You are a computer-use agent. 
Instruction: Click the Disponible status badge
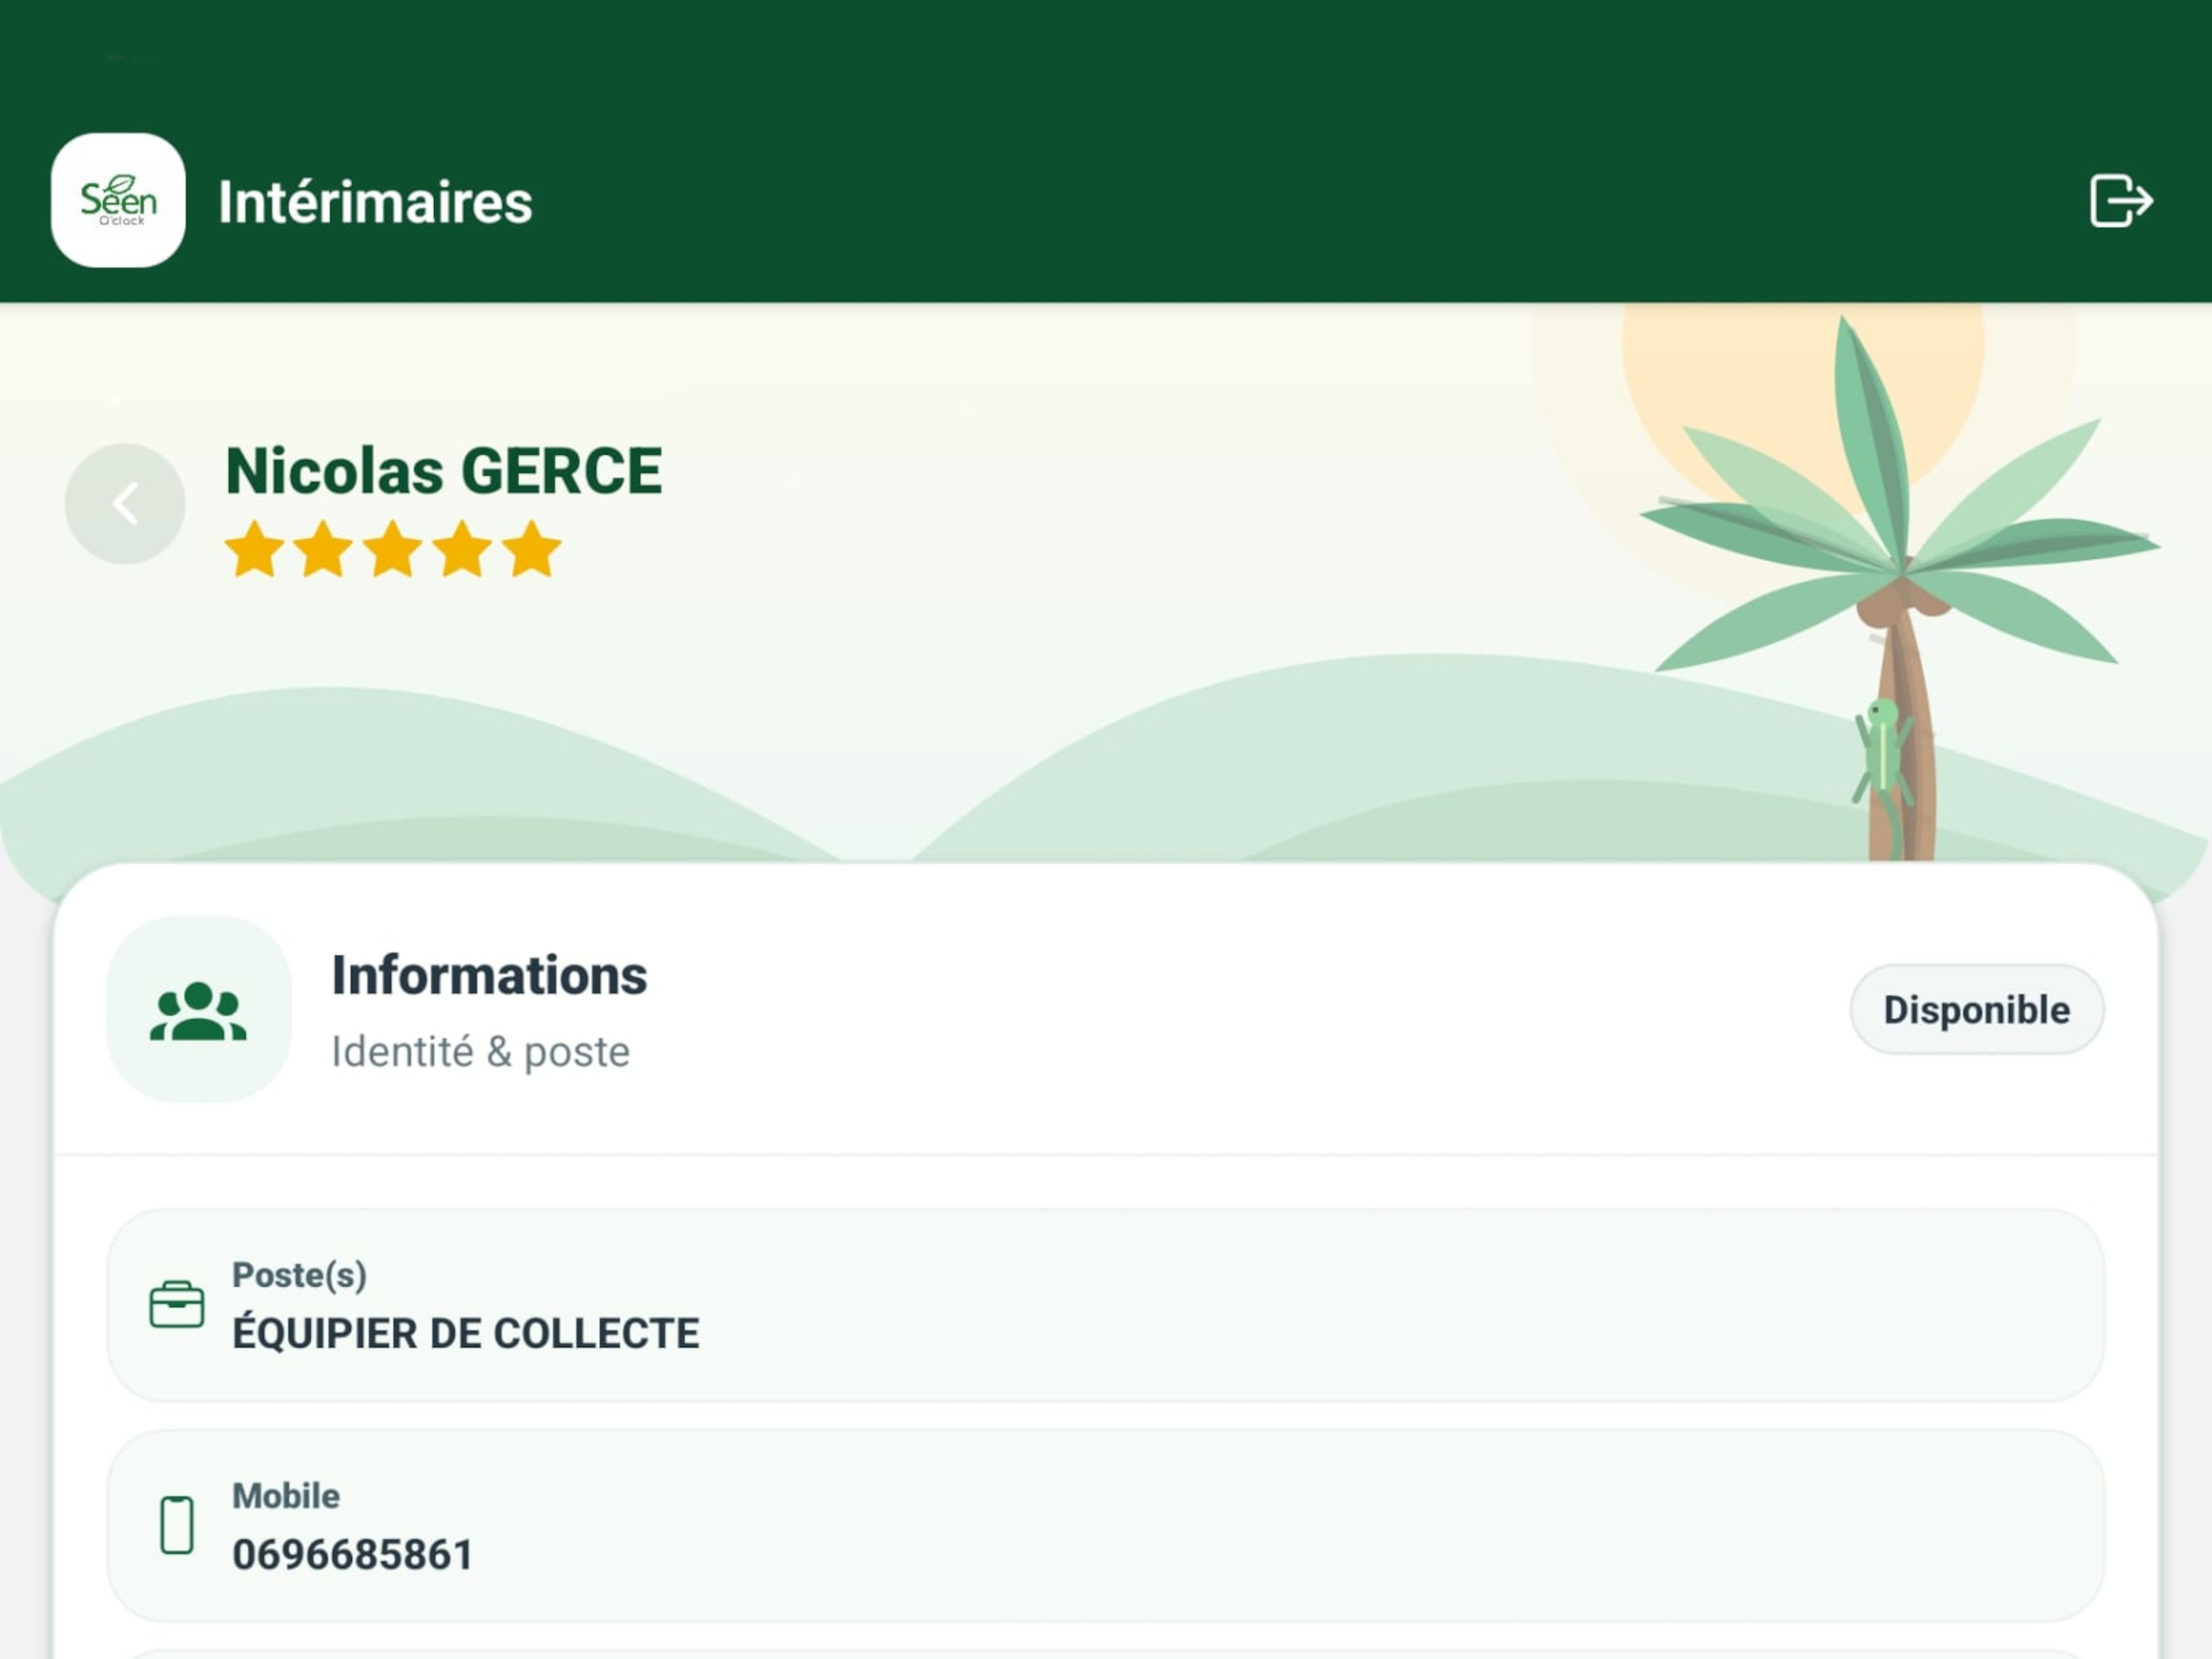click(x=1976, y=1009)
